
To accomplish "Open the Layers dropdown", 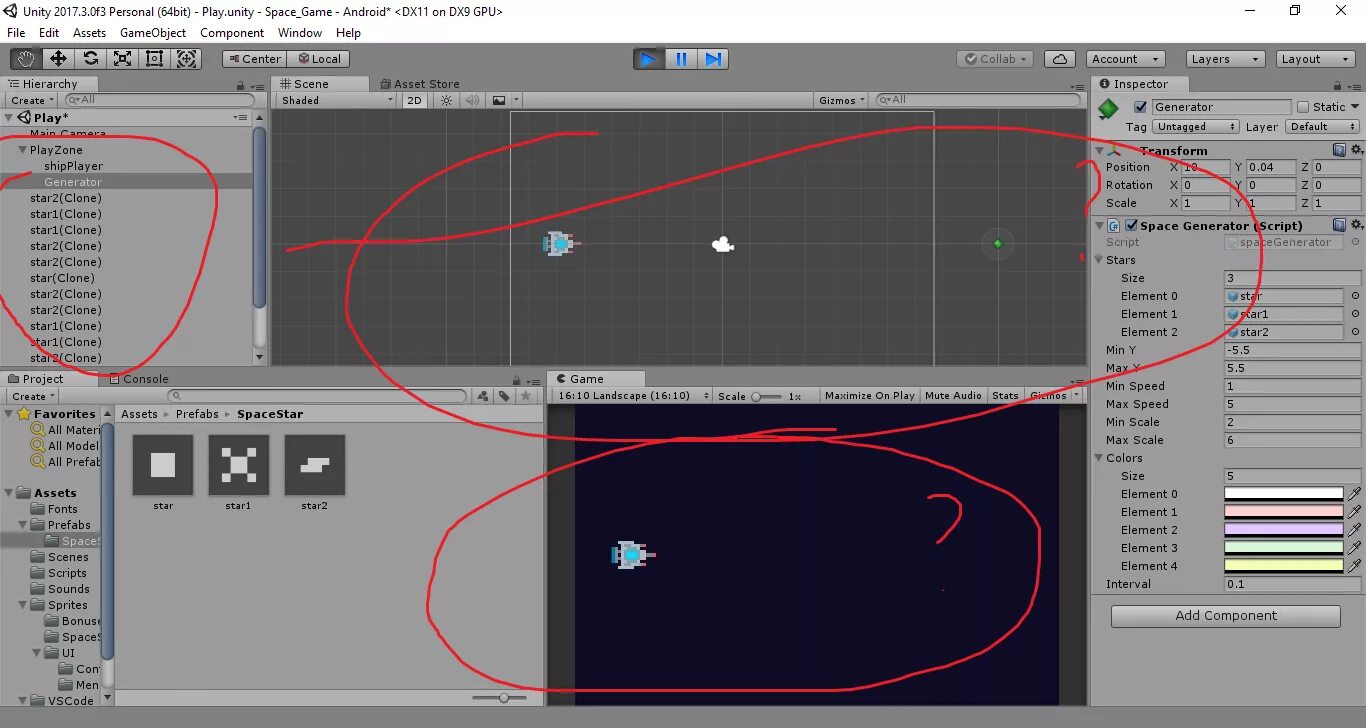I will (x=1225, y=59).
